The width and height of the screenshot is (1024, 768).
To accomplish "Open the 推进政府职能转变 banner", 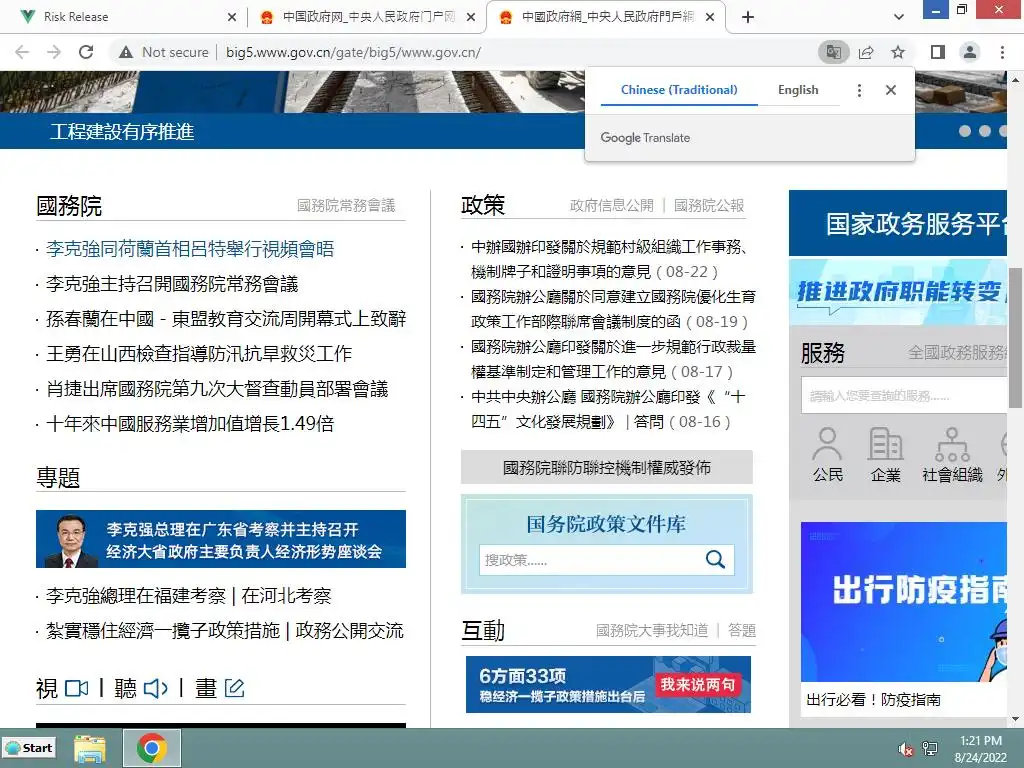I will [x=898, y=292].
